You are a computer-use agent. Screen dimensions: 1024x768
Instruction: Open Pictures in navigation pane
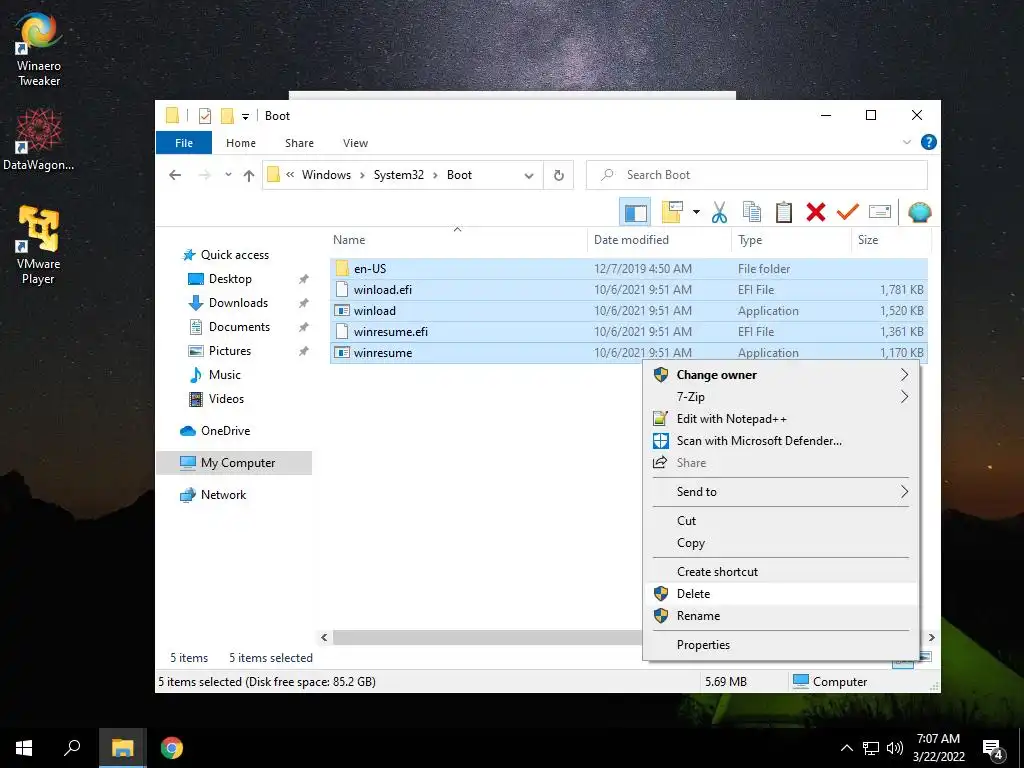229,351
